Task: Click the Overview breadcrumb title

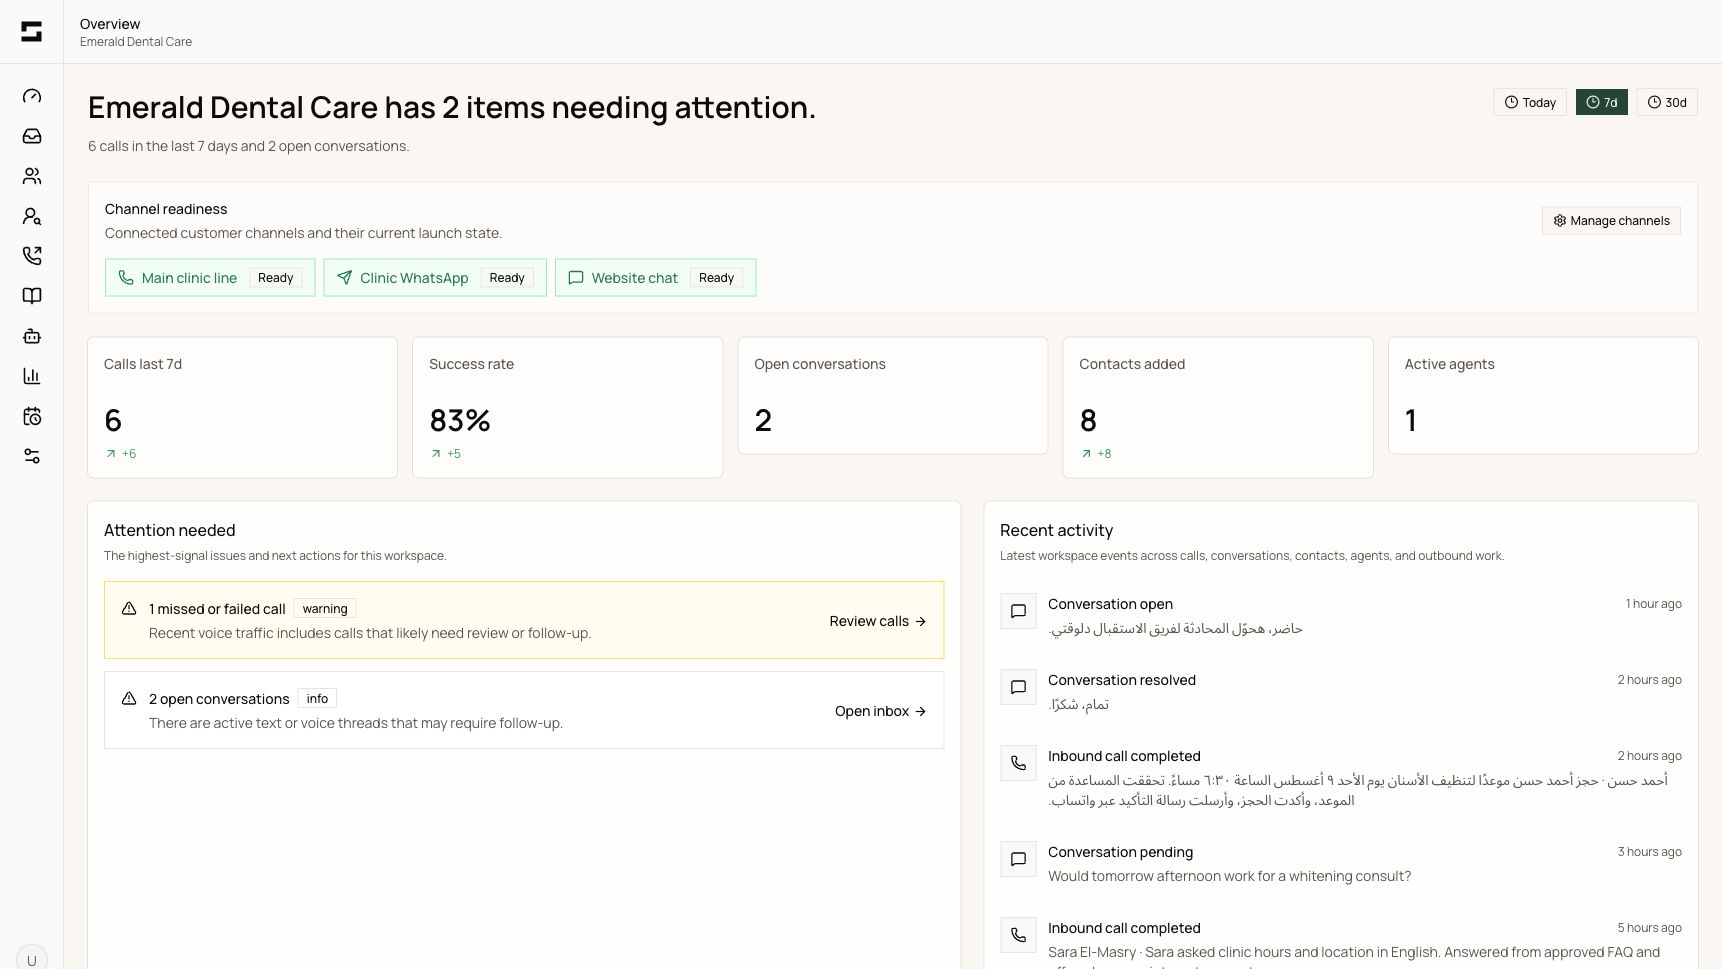Action: (x=110, y=24)
